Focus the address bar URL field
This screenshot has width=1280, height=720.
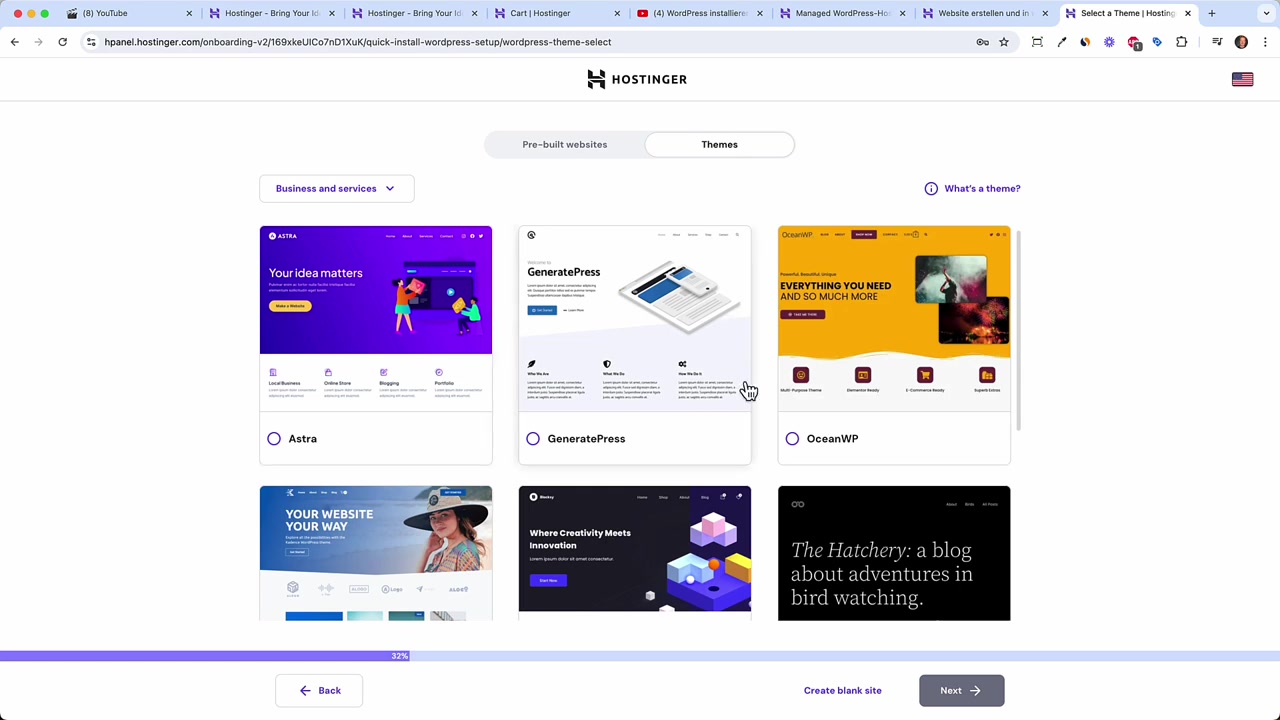pos(530,42)
